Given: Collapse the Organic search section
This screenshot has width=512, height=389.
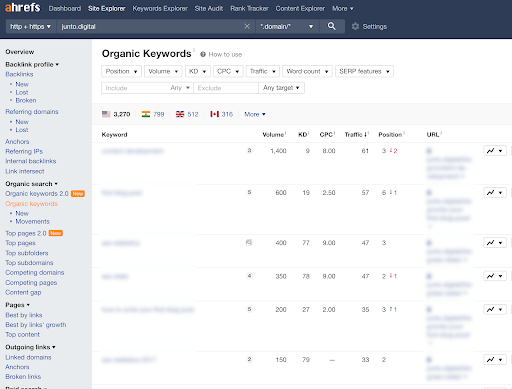Looking at the screenshot, I should (x=31, y=184).
